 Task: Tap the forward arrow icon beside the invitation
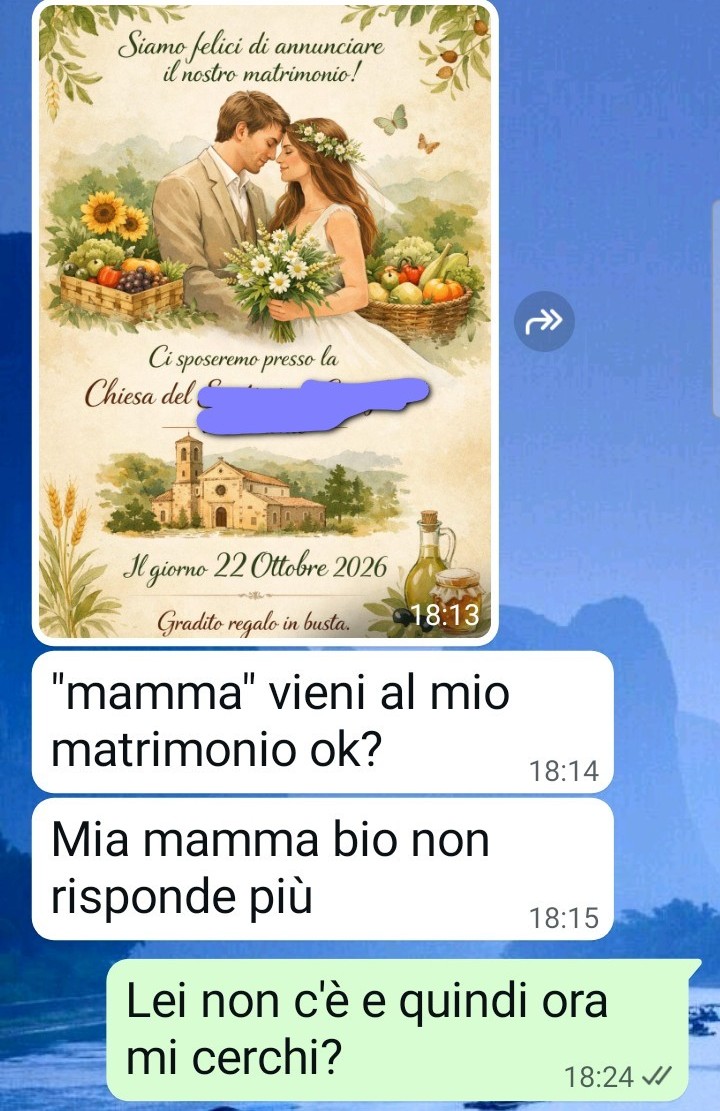coord(544,321)
